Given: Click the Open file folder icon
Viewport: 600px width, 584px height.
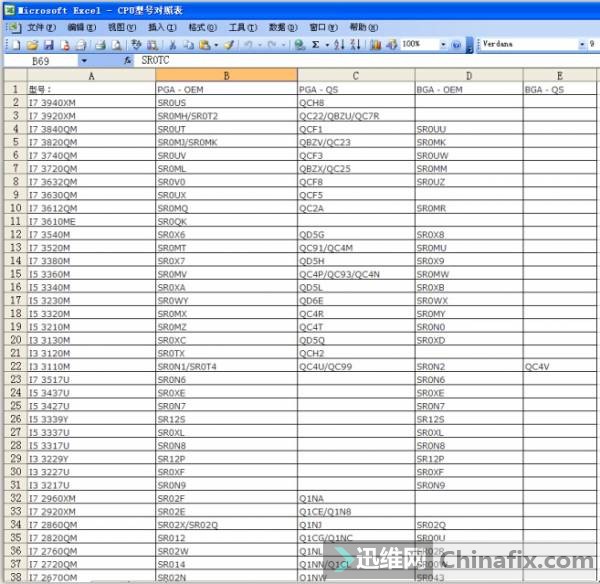Looking at the screenshot, I should tap(32, 45).
